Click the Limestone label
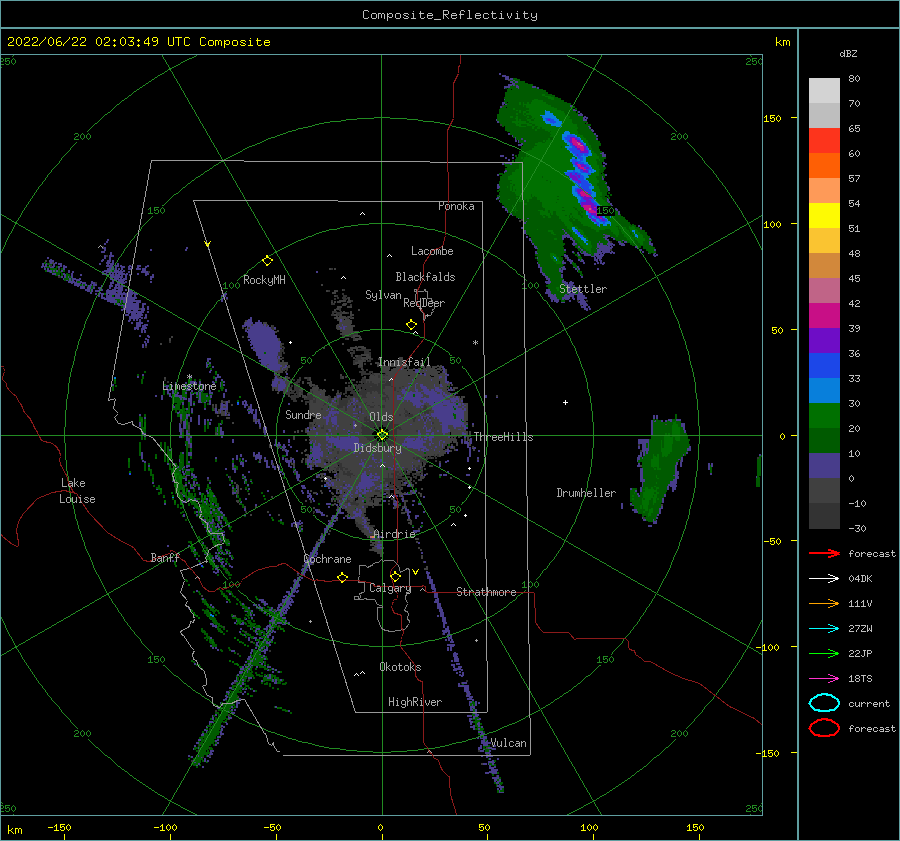 (x=189, y=386)
